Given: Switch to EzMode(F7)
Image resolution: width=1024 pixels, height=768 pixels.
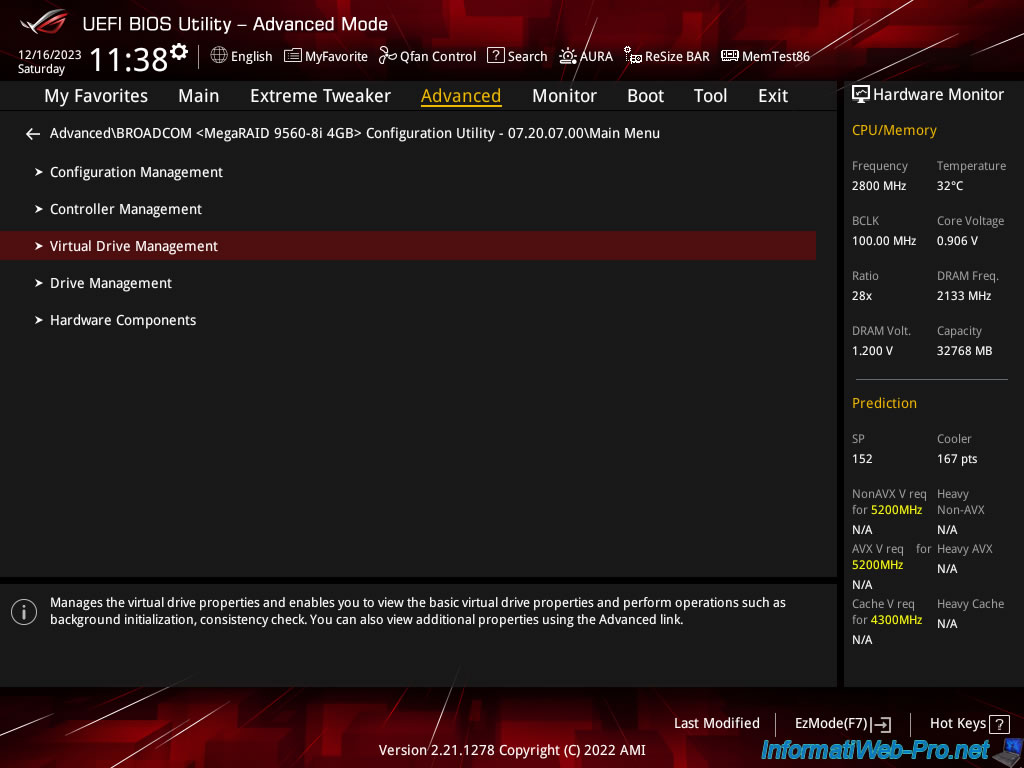Looking at the screenshot, I should click(842, 724).
